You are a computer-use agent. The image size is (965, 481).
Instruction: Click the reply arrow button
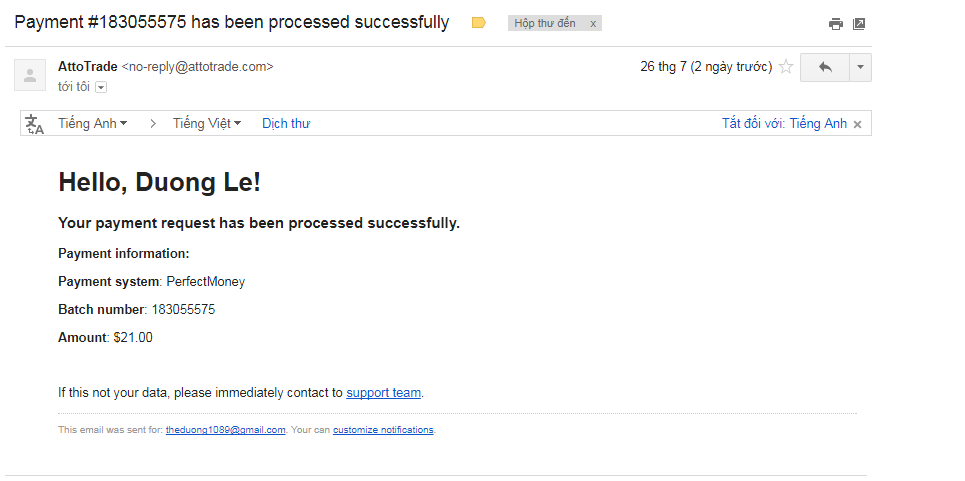[825, 67]
